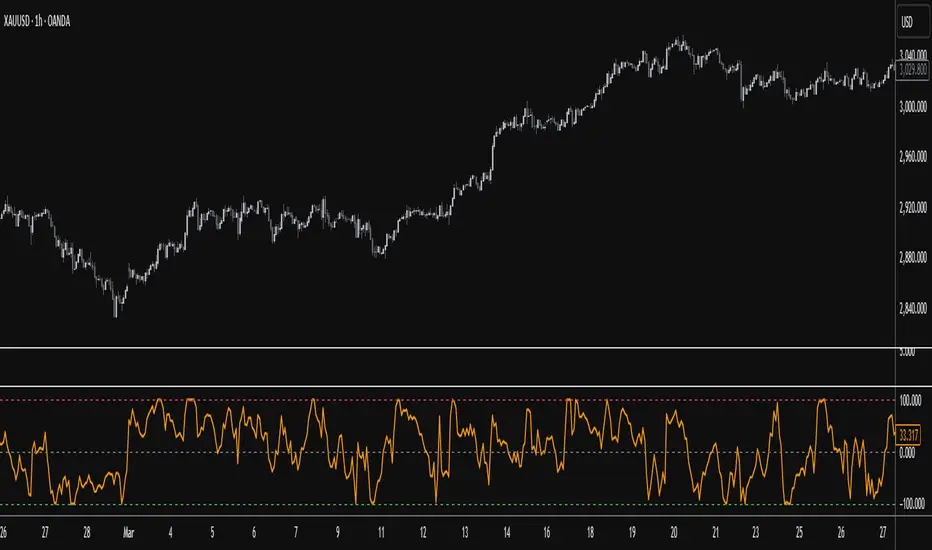Select the orange indicator value label 33.317

908,436
